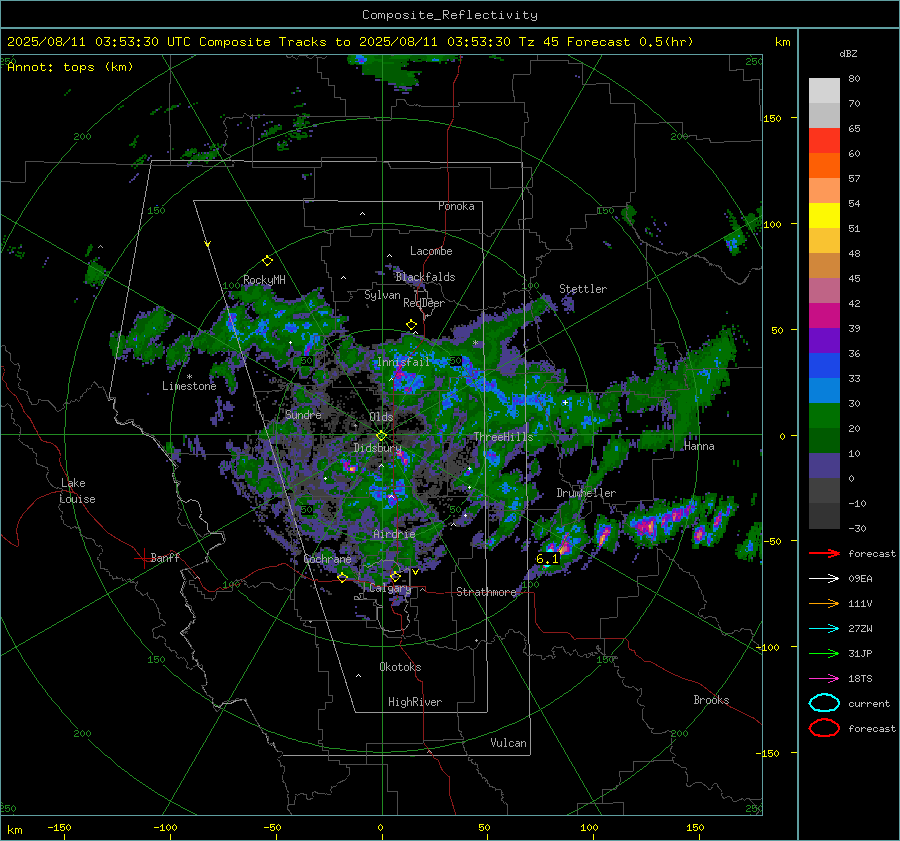Click the ThreeHills city label
The image size is (900, 841).
[503, 437]
